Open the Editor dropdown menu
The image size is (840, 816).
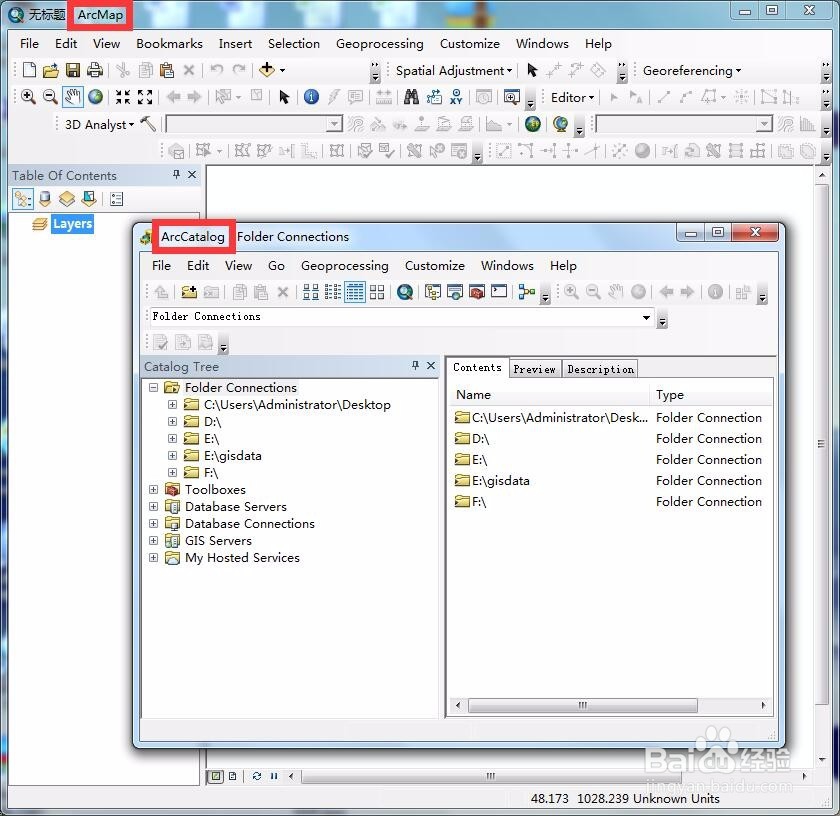[x=572, y=98]
